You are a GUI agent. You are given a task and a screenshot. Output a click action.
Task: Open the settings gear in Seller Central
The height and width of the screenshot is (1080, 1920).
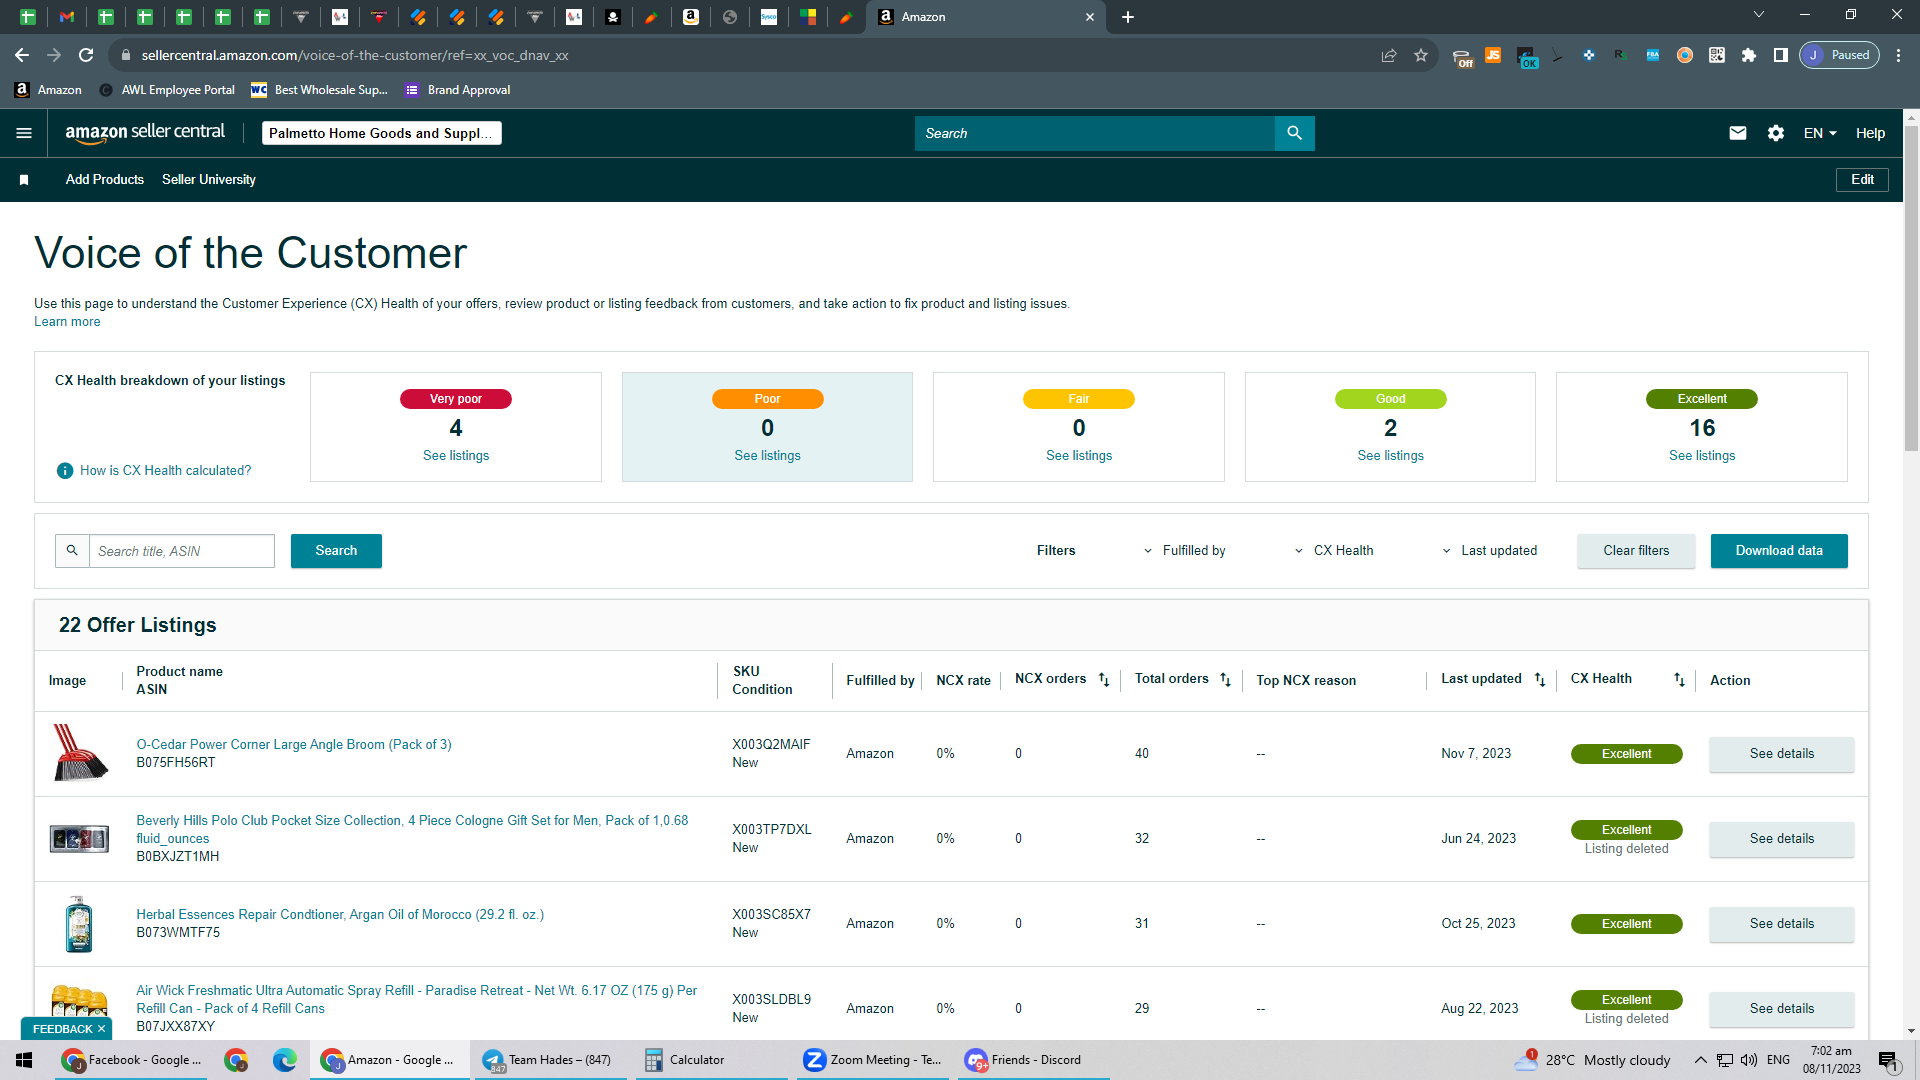(1776, 133)
